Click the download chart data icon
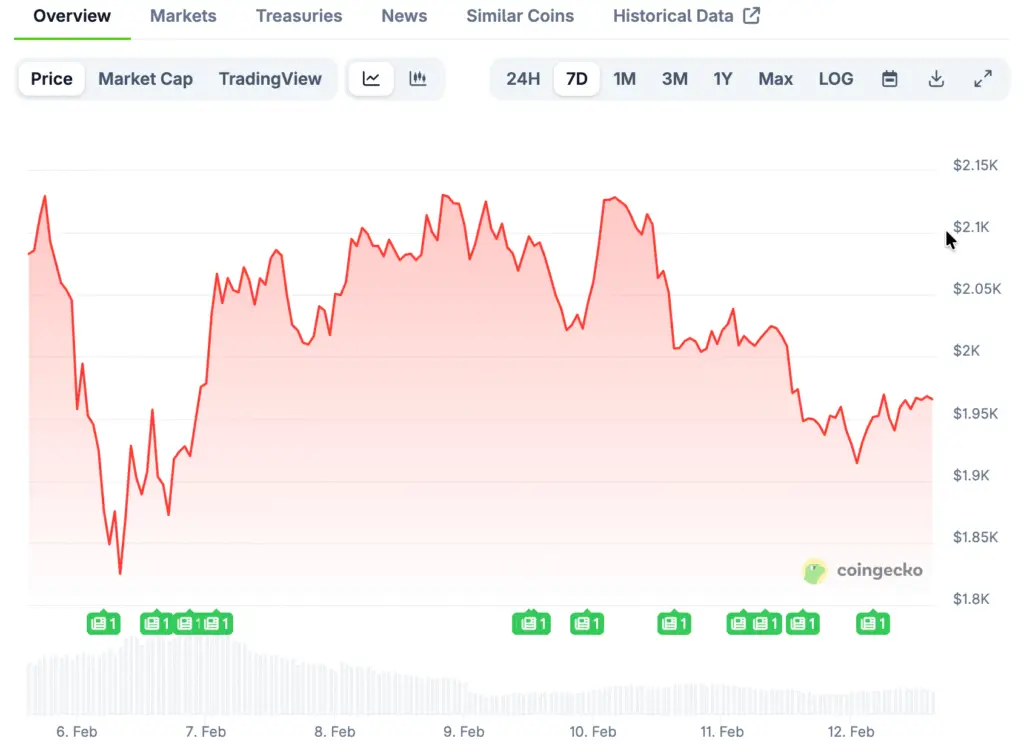The image size is (1024, 744). pyautogui.click(x=936, y=79)
